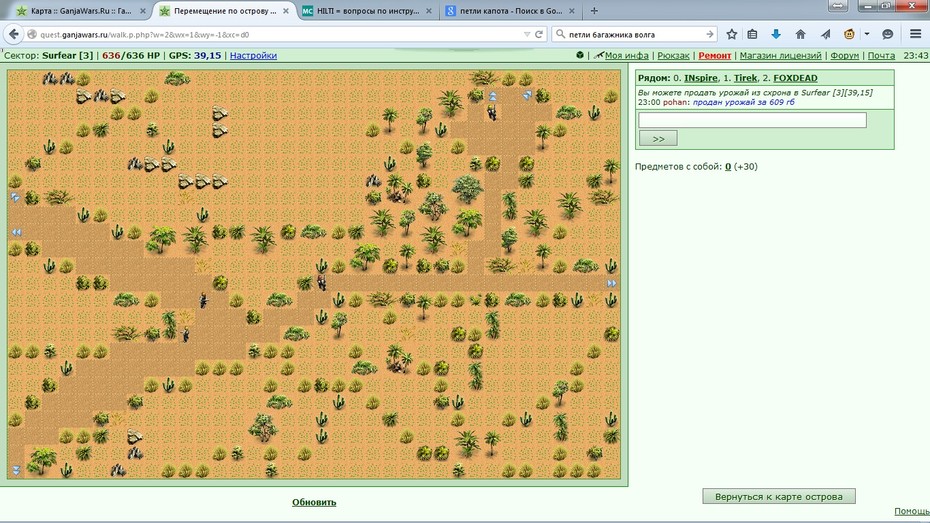The width and height of the screenshot is (930, 523).
Task: Open the bookmarks list icon
Action: click(752, 34)
